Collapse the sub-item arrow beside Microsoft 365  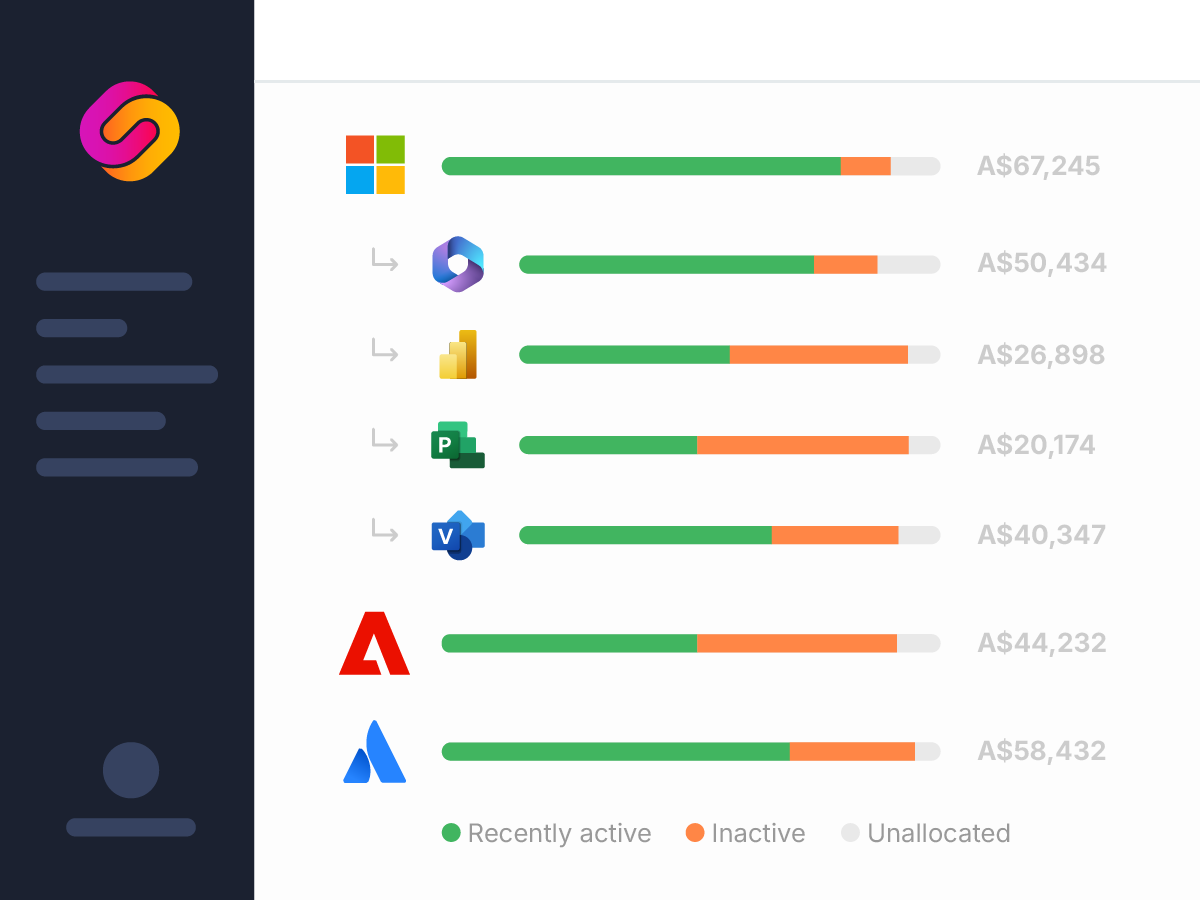click(x=385, y=261)
